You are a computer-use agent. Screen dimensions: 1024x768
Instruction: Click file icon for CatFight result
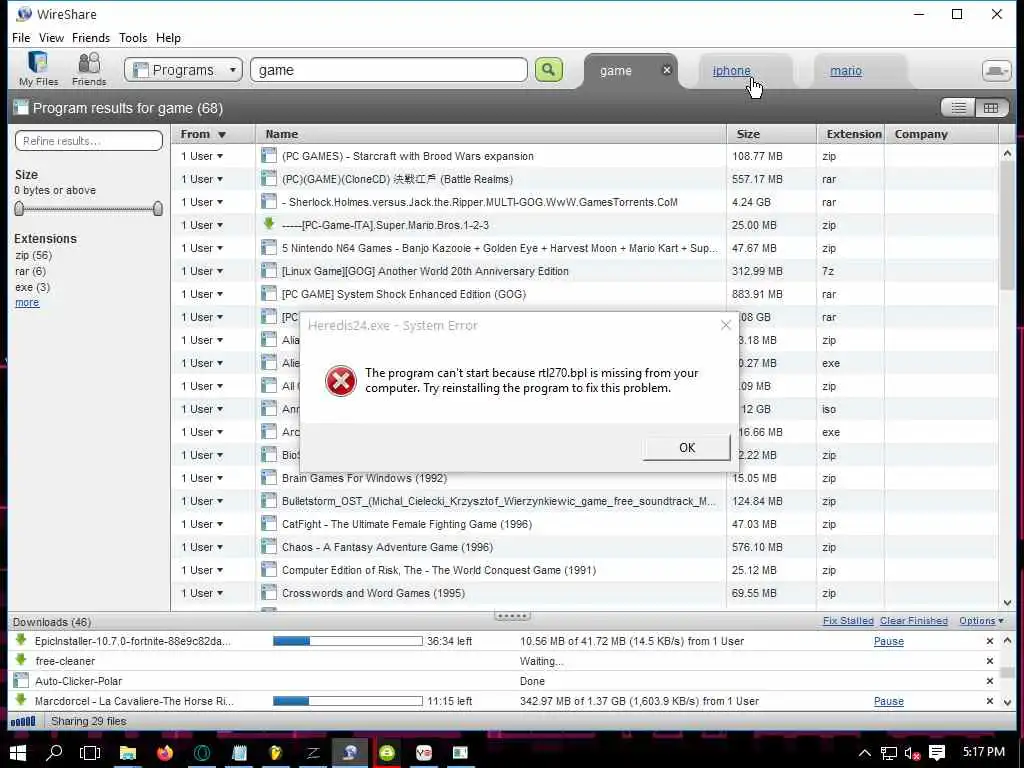tap(268, 523)
